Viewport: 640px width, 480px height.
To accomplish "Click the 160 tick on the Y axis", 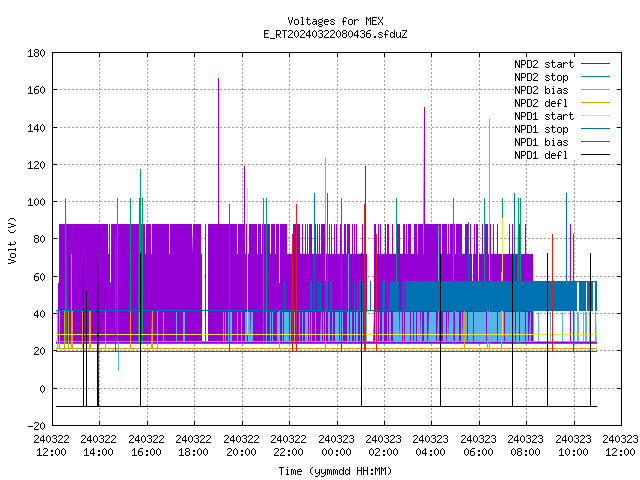I will [36, 90].
